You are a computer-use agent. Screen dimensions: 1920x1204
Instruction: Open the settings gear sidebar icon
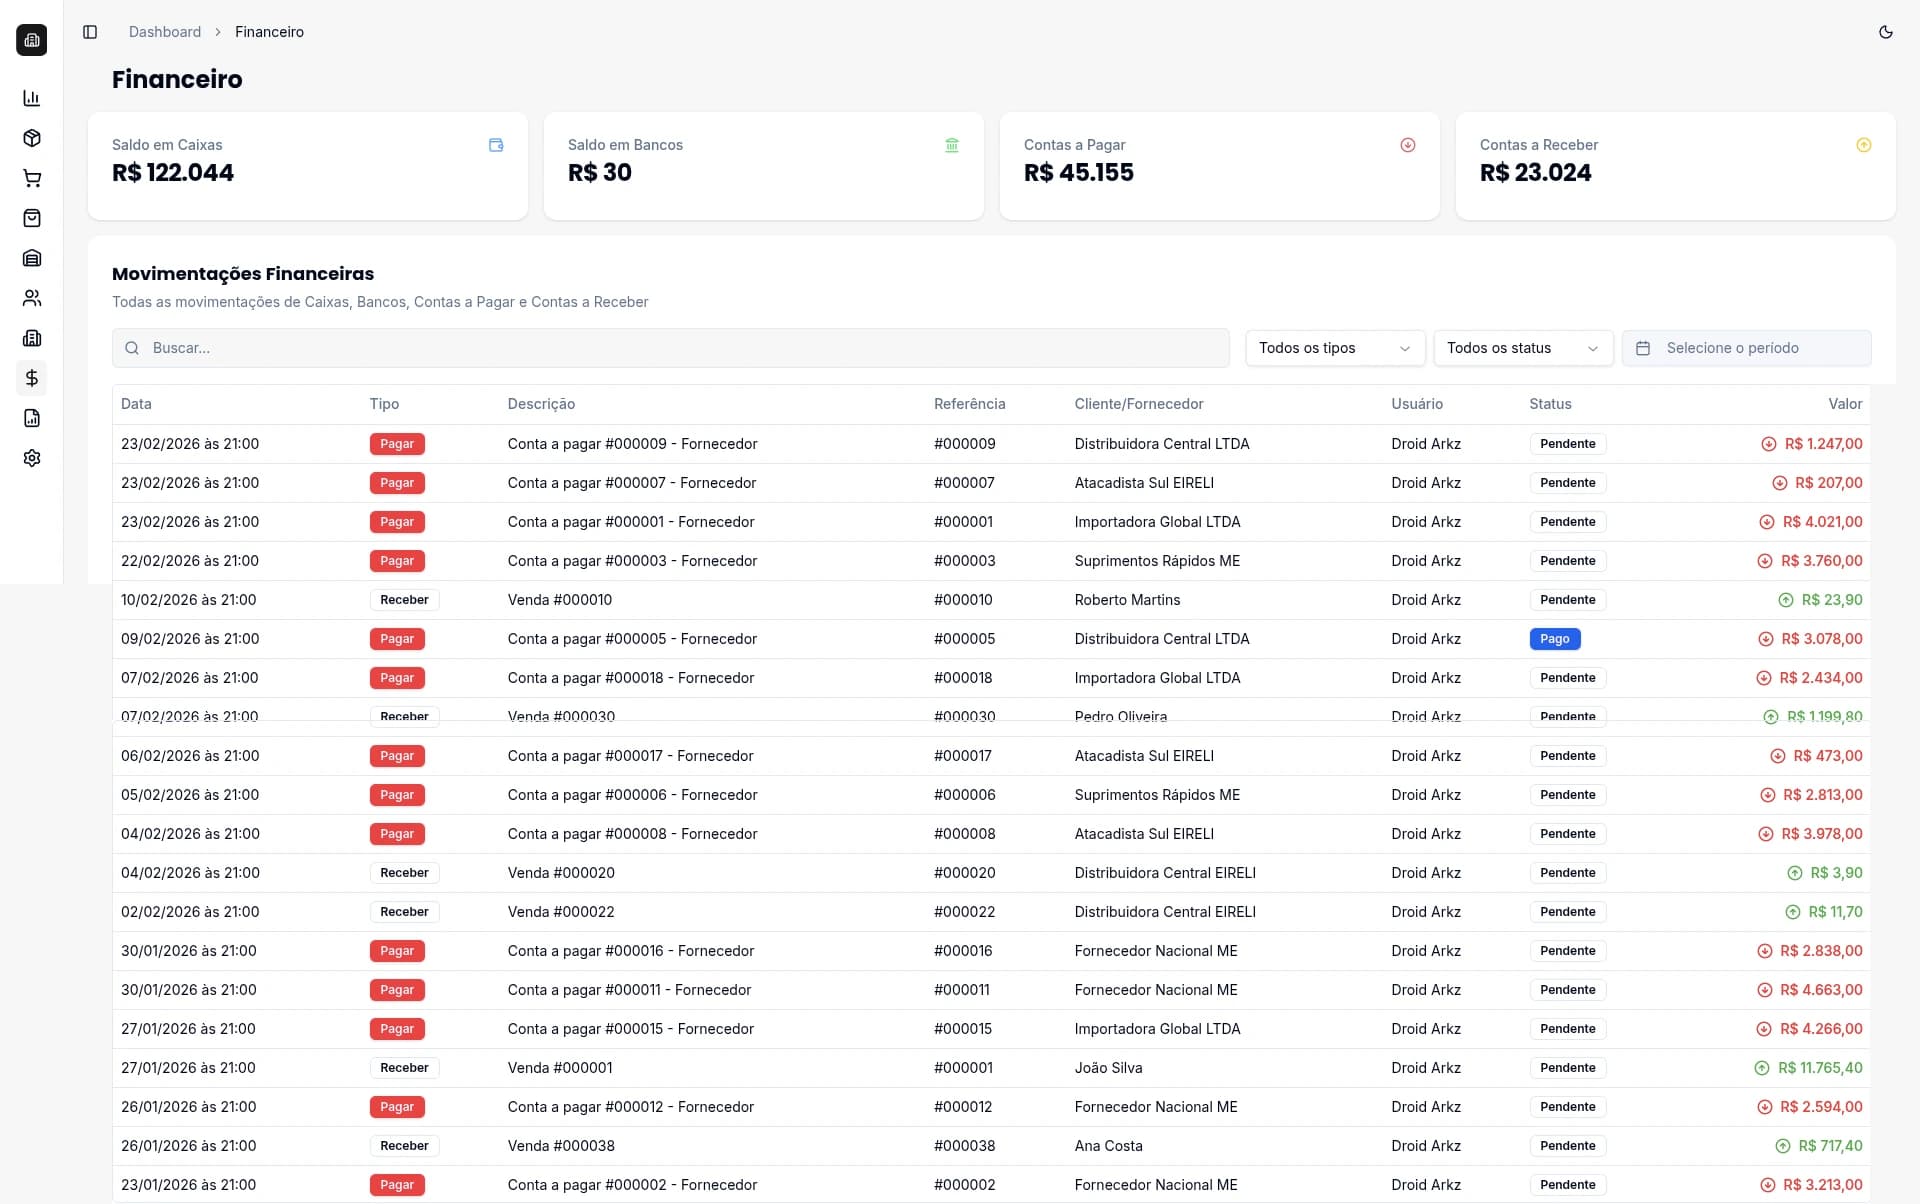pyautogui.click(x=32, y=458)
